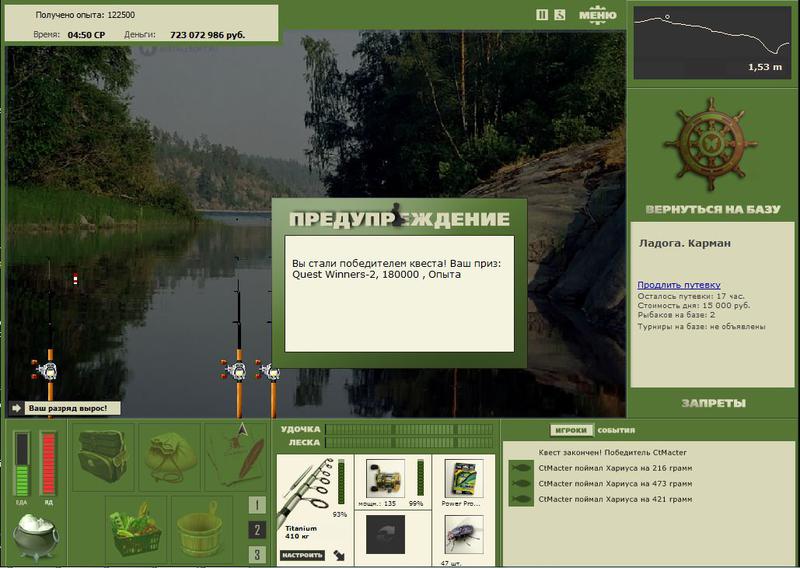Open the ЗАПРЕТЫ section
Image resolution: width=800 pixels, height=568 pixels.
click(713, 403)
